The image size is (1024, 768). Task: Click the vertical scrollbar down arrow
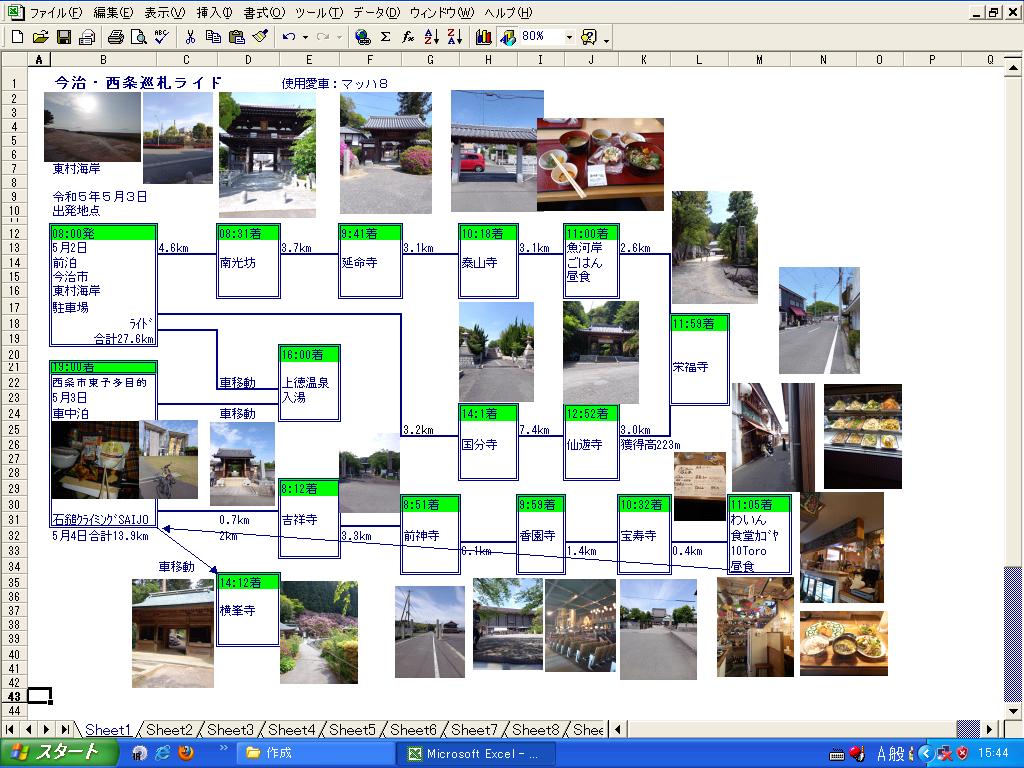(1013, 710)
